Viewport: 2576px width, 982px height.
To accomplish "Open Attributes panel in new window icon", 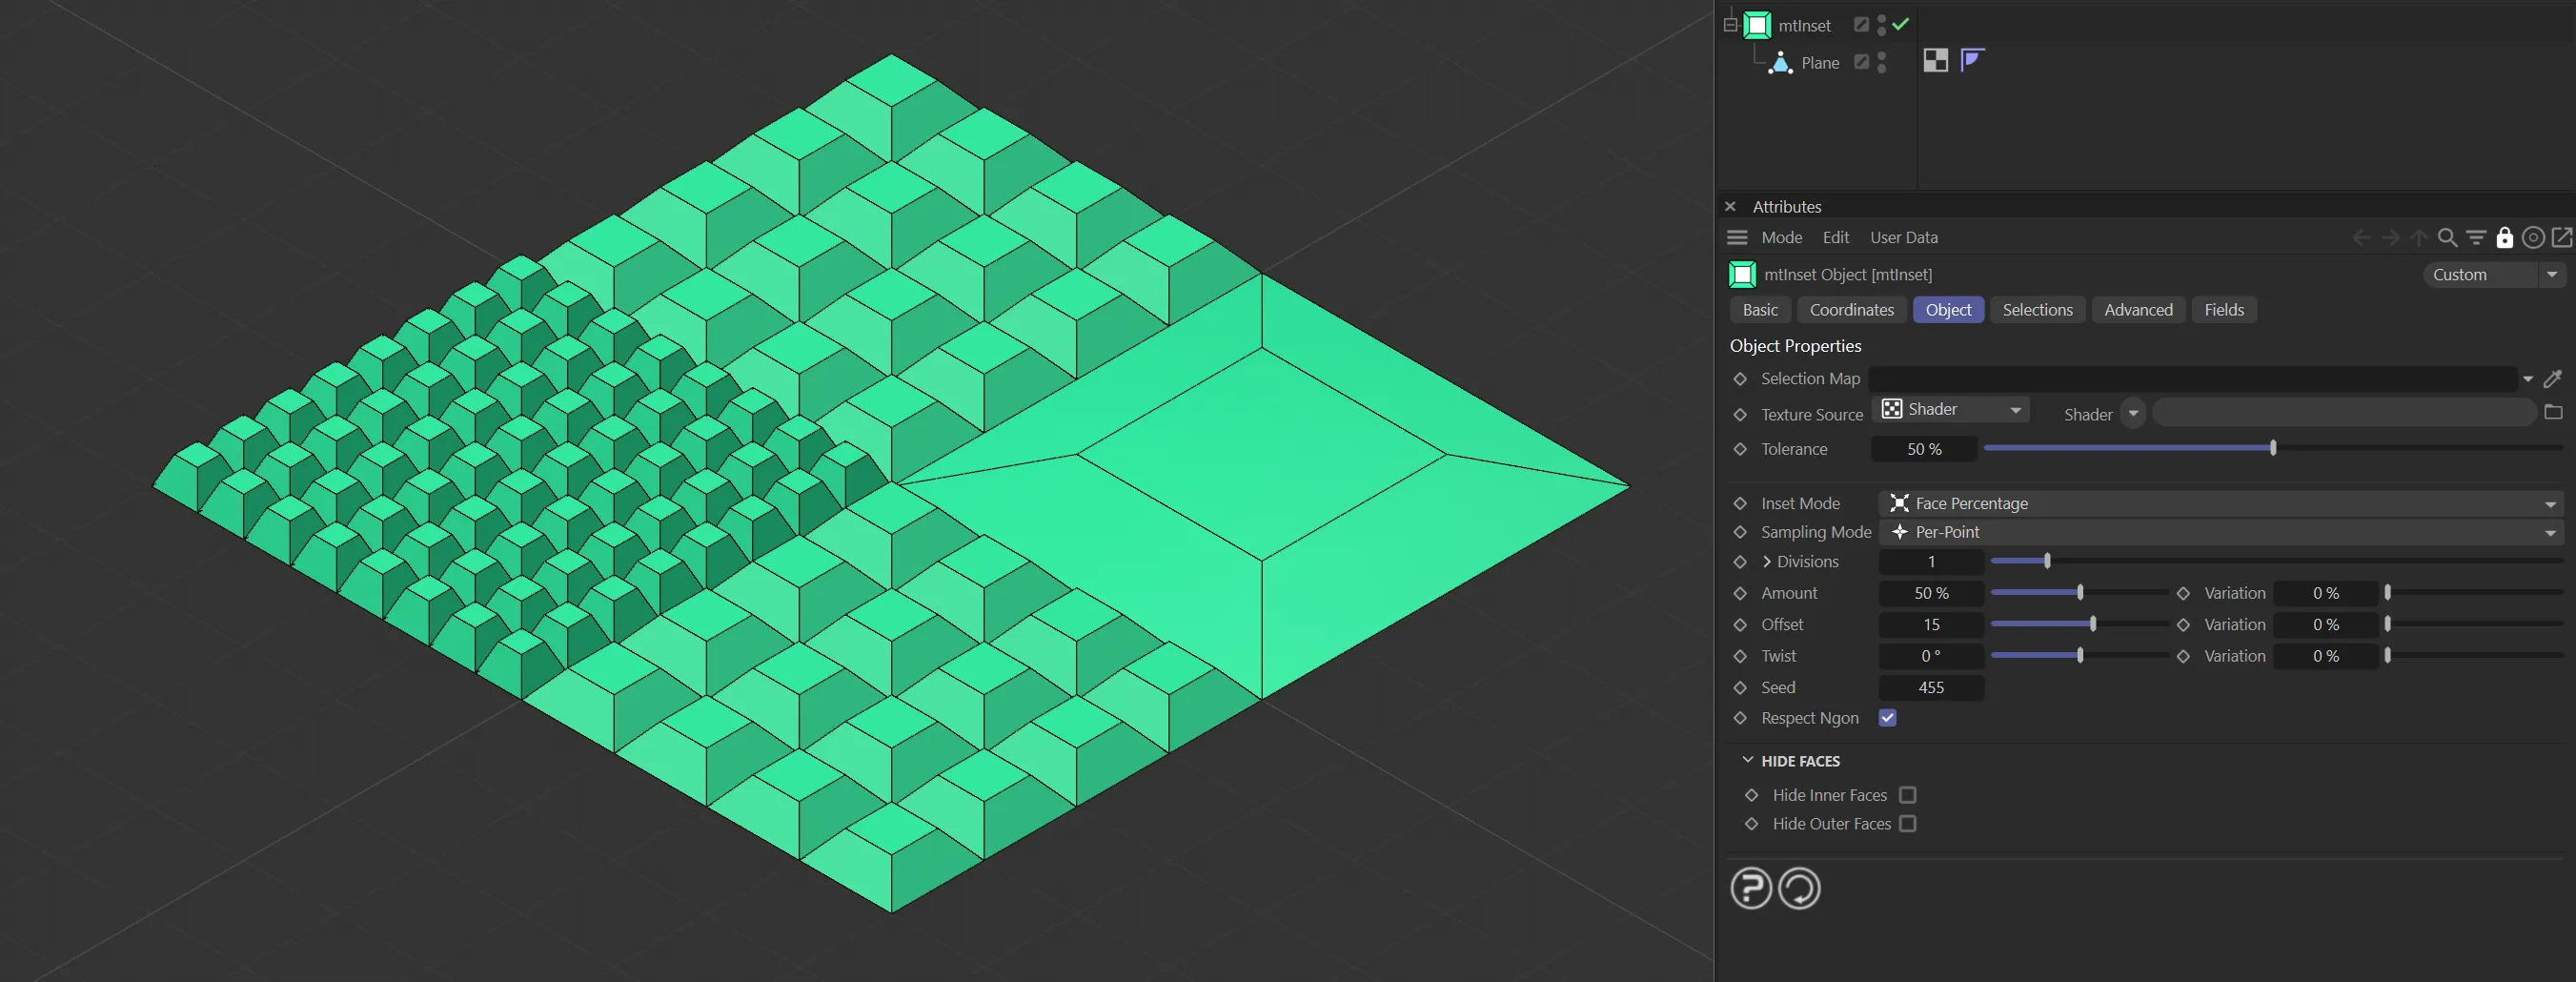I will click(2562, 238).
